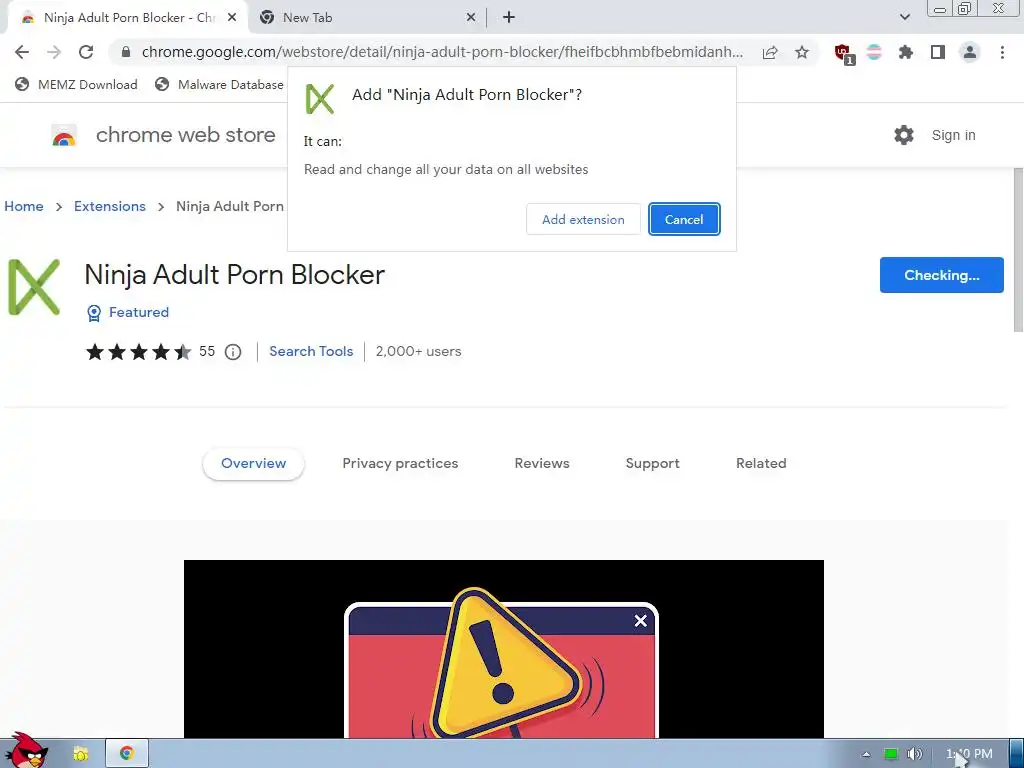Select the Ninja Adult Porn Blocker browser tab
Image resolution: width=1024 pixels, height=768 pixels.
tap(128, 18)
